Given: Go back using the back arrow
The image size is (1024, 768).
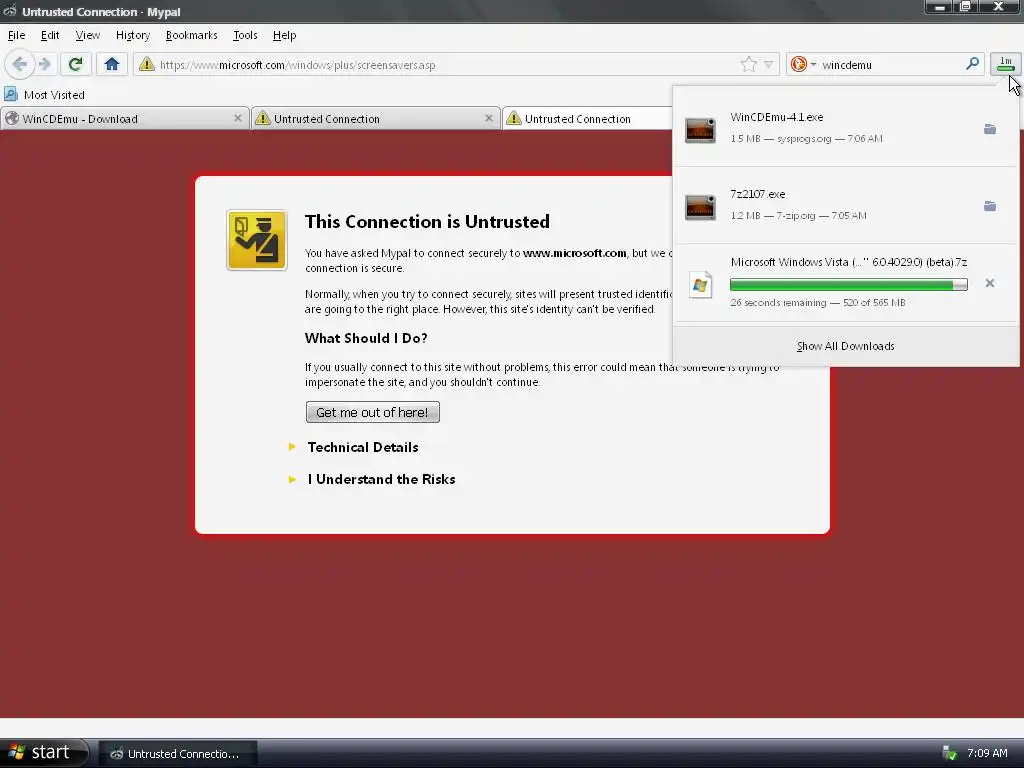Looking at the screenshot, I should (x=20, y=64).
